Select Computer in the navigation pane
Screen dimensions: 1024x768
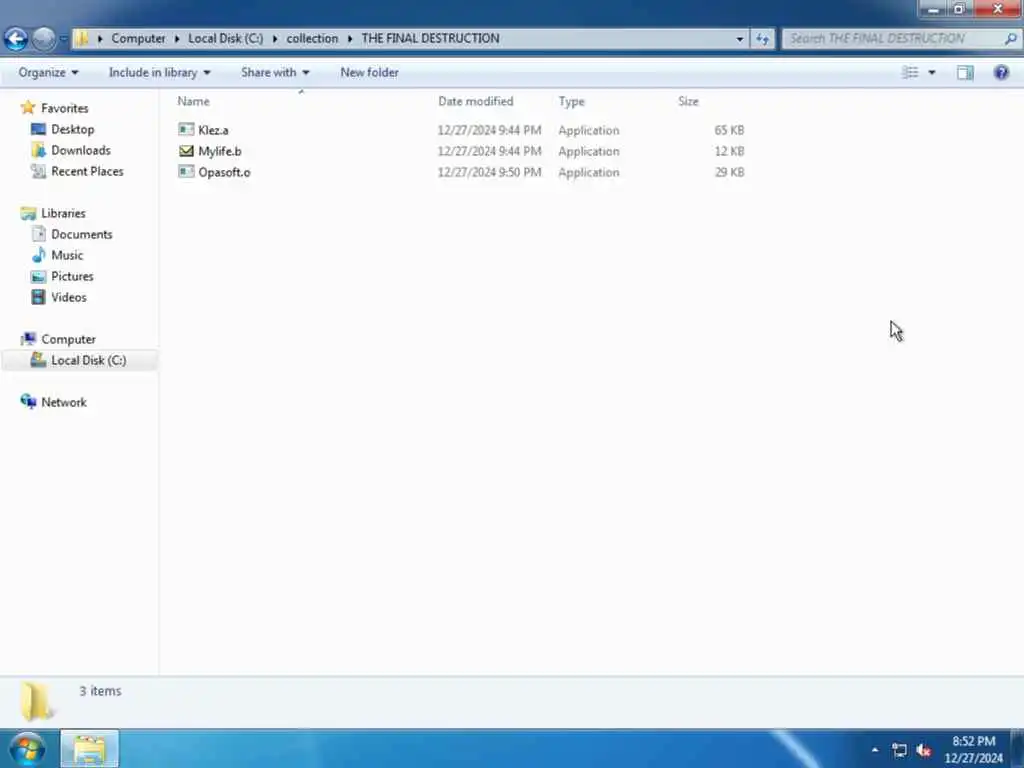click(68, 339)
